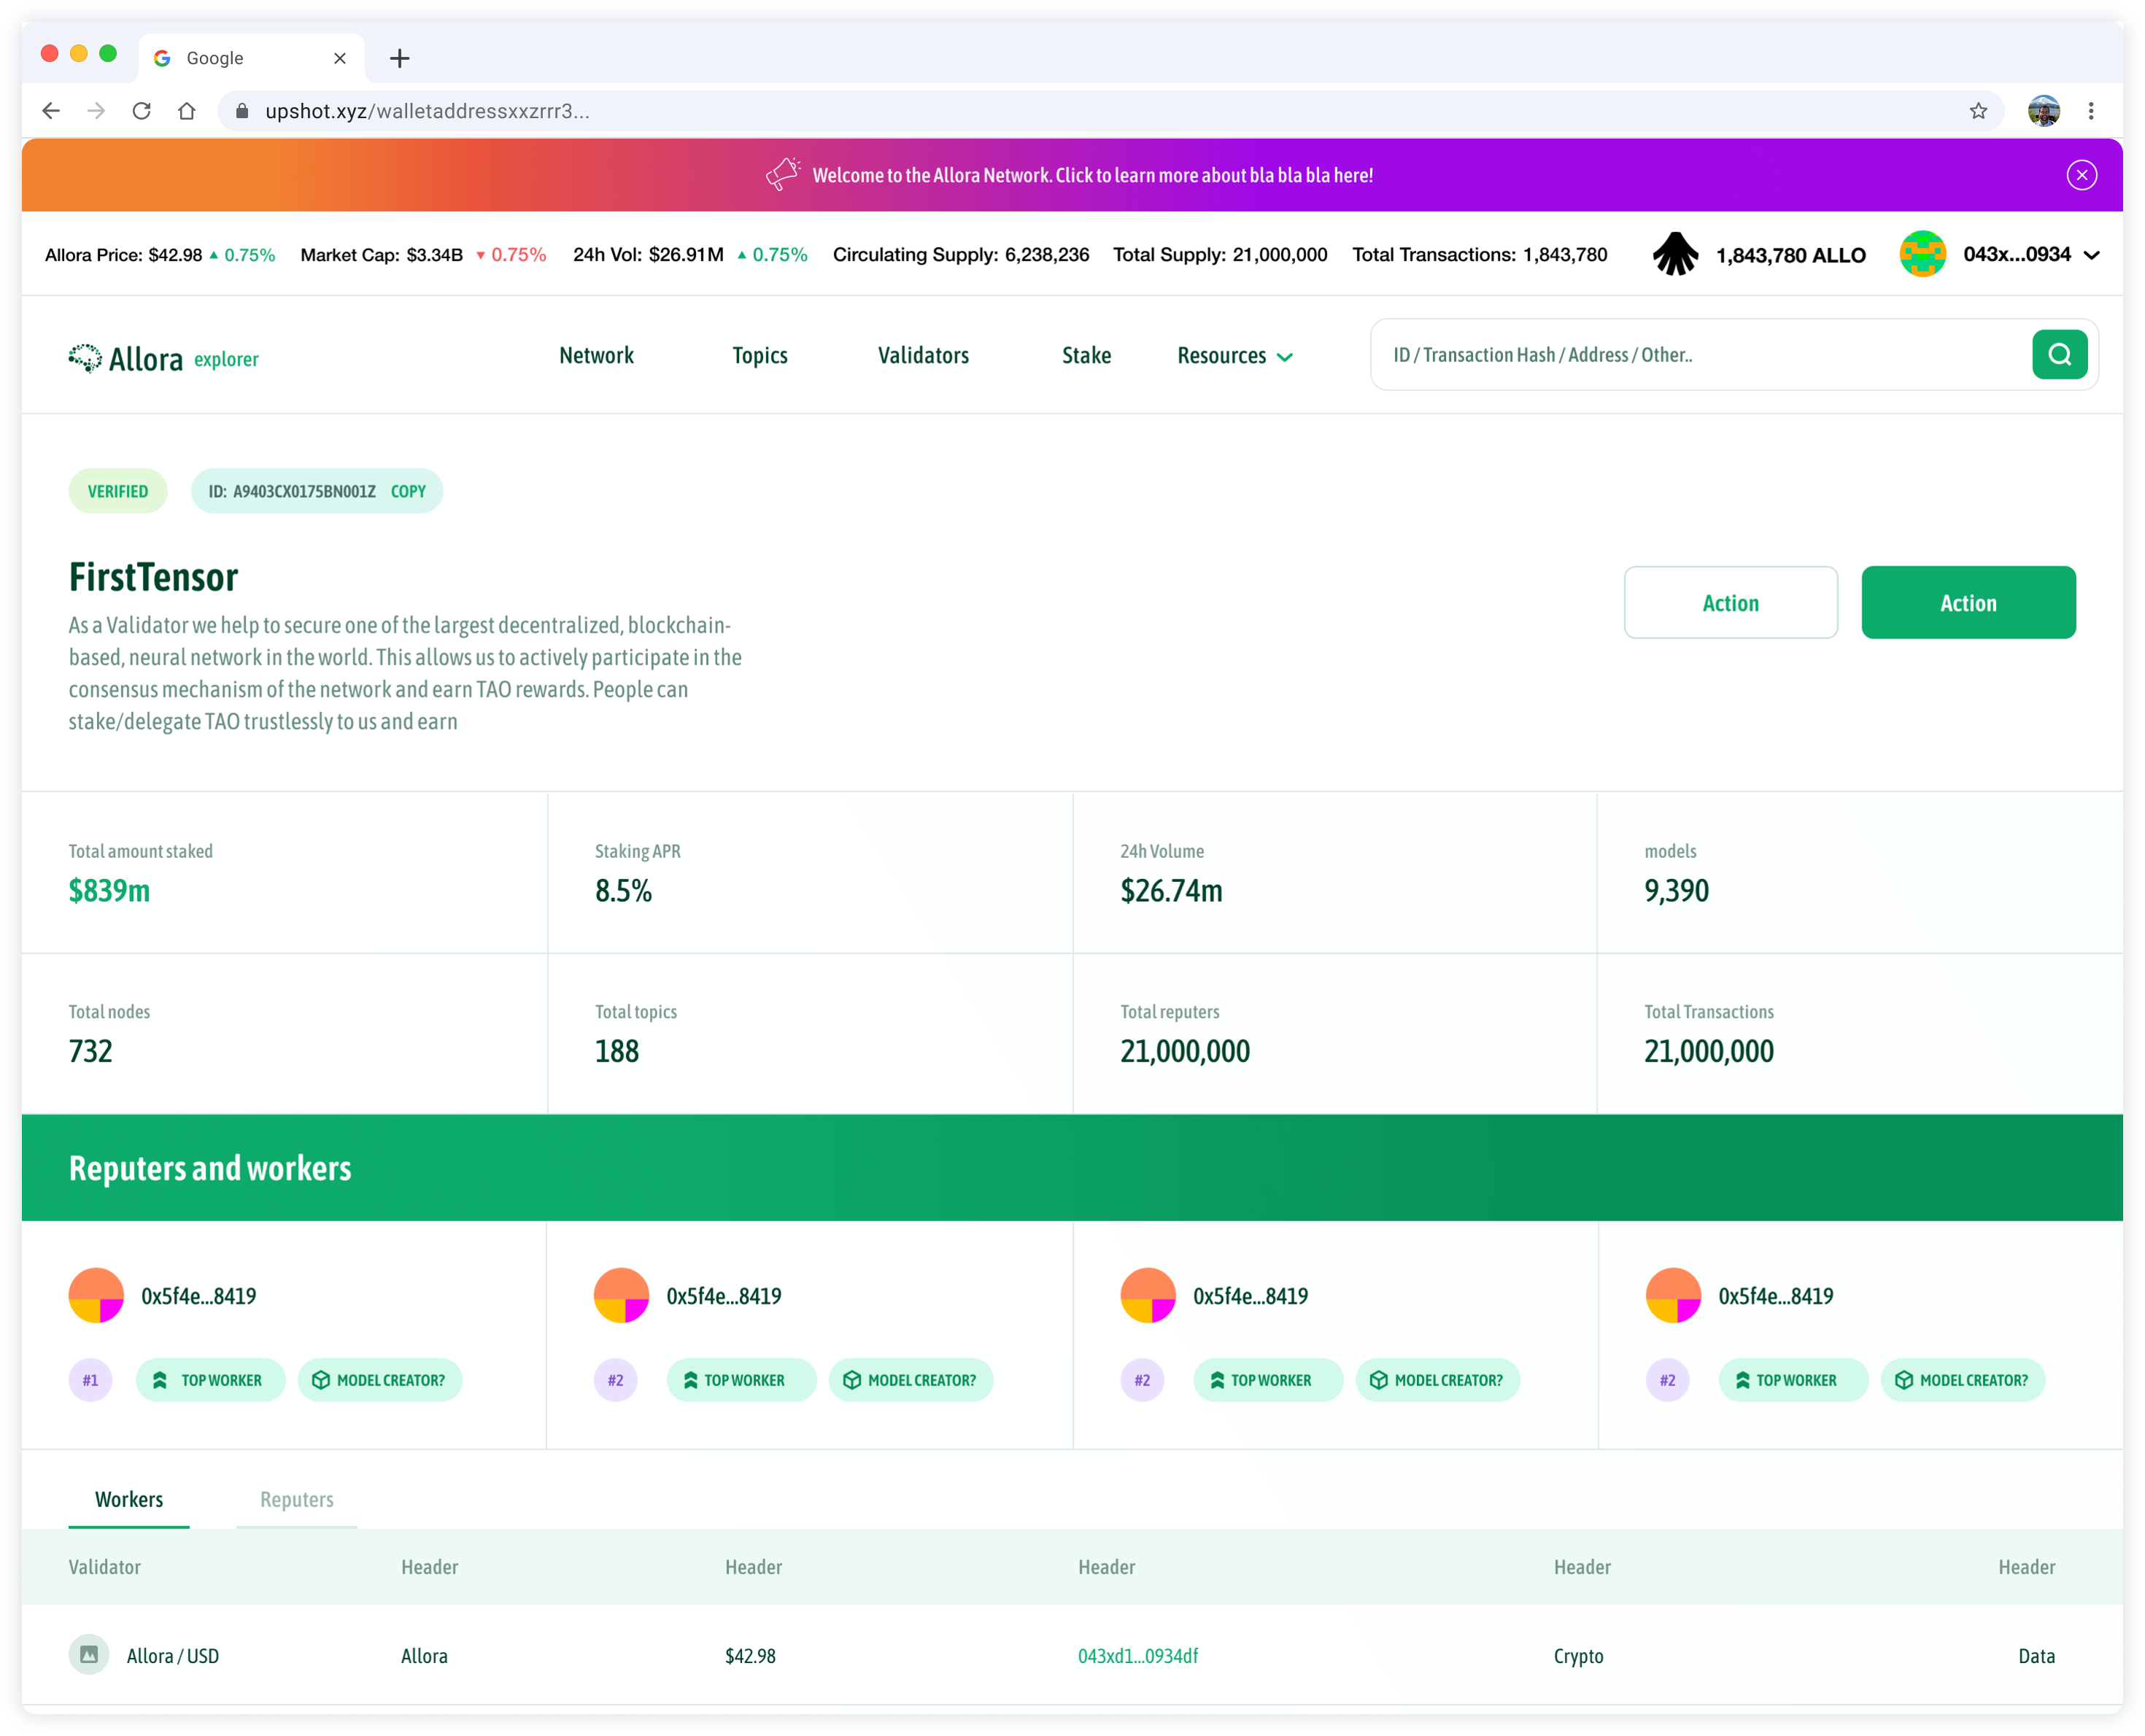This screenshot has height=1736, width=2145.
Task: Click the FirstTensor validator title
Action: click(x=153, y=577)
